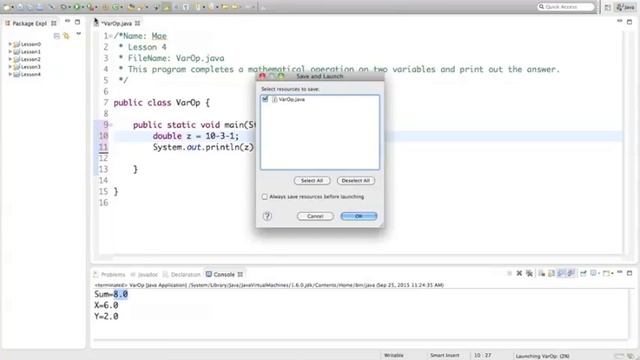The image size is (640, 360).
Task: Open the New dropdown arrow in toolbar
Action: pos(13,7)
